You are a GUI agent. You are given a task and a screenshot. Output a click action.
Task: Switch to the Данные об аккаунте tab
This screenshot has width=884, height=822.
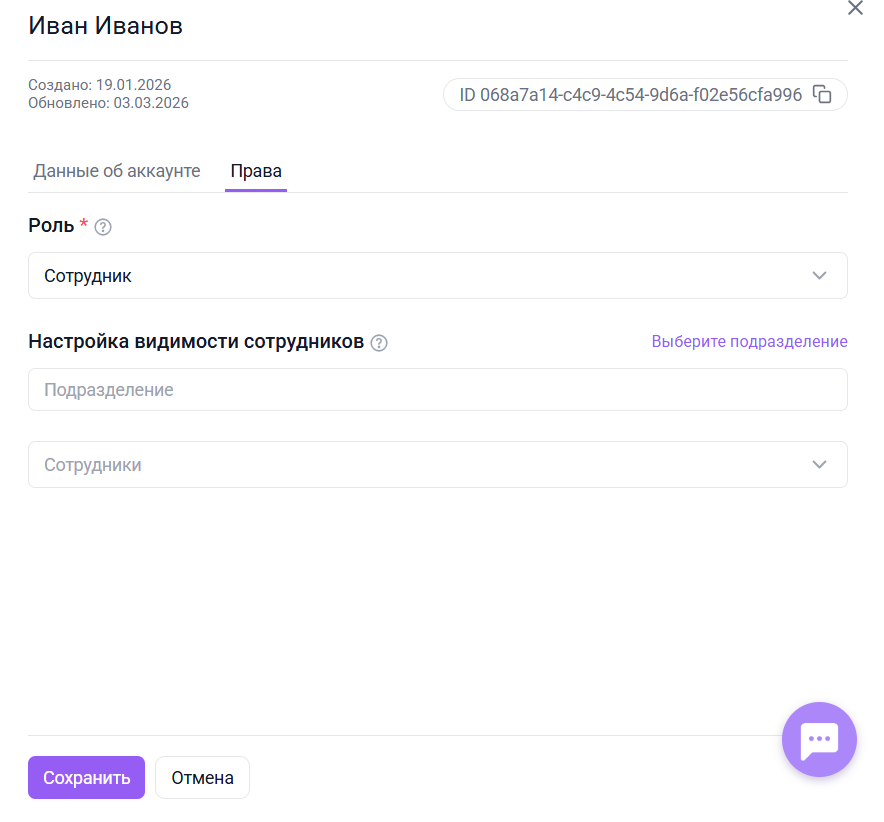[117, 171]
